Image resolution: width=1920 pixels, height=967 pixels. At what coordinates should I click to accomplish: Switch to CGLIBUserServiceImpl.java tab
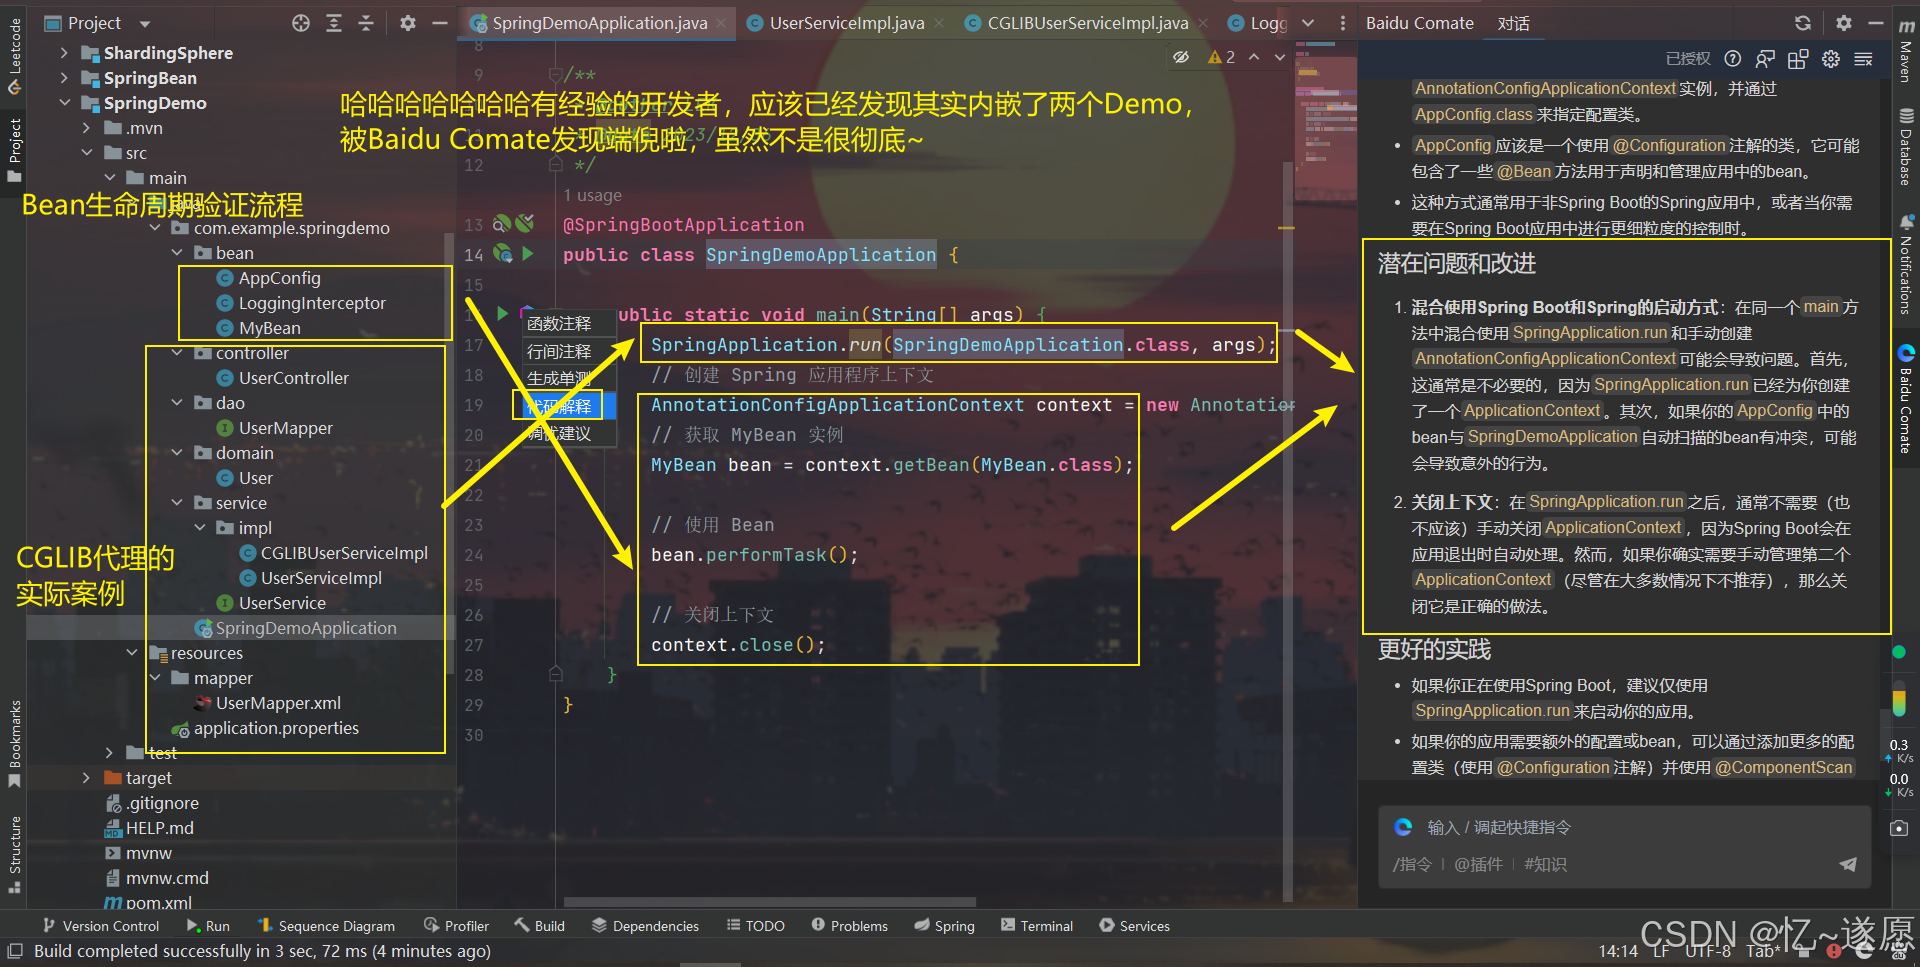click(1087, 23)
